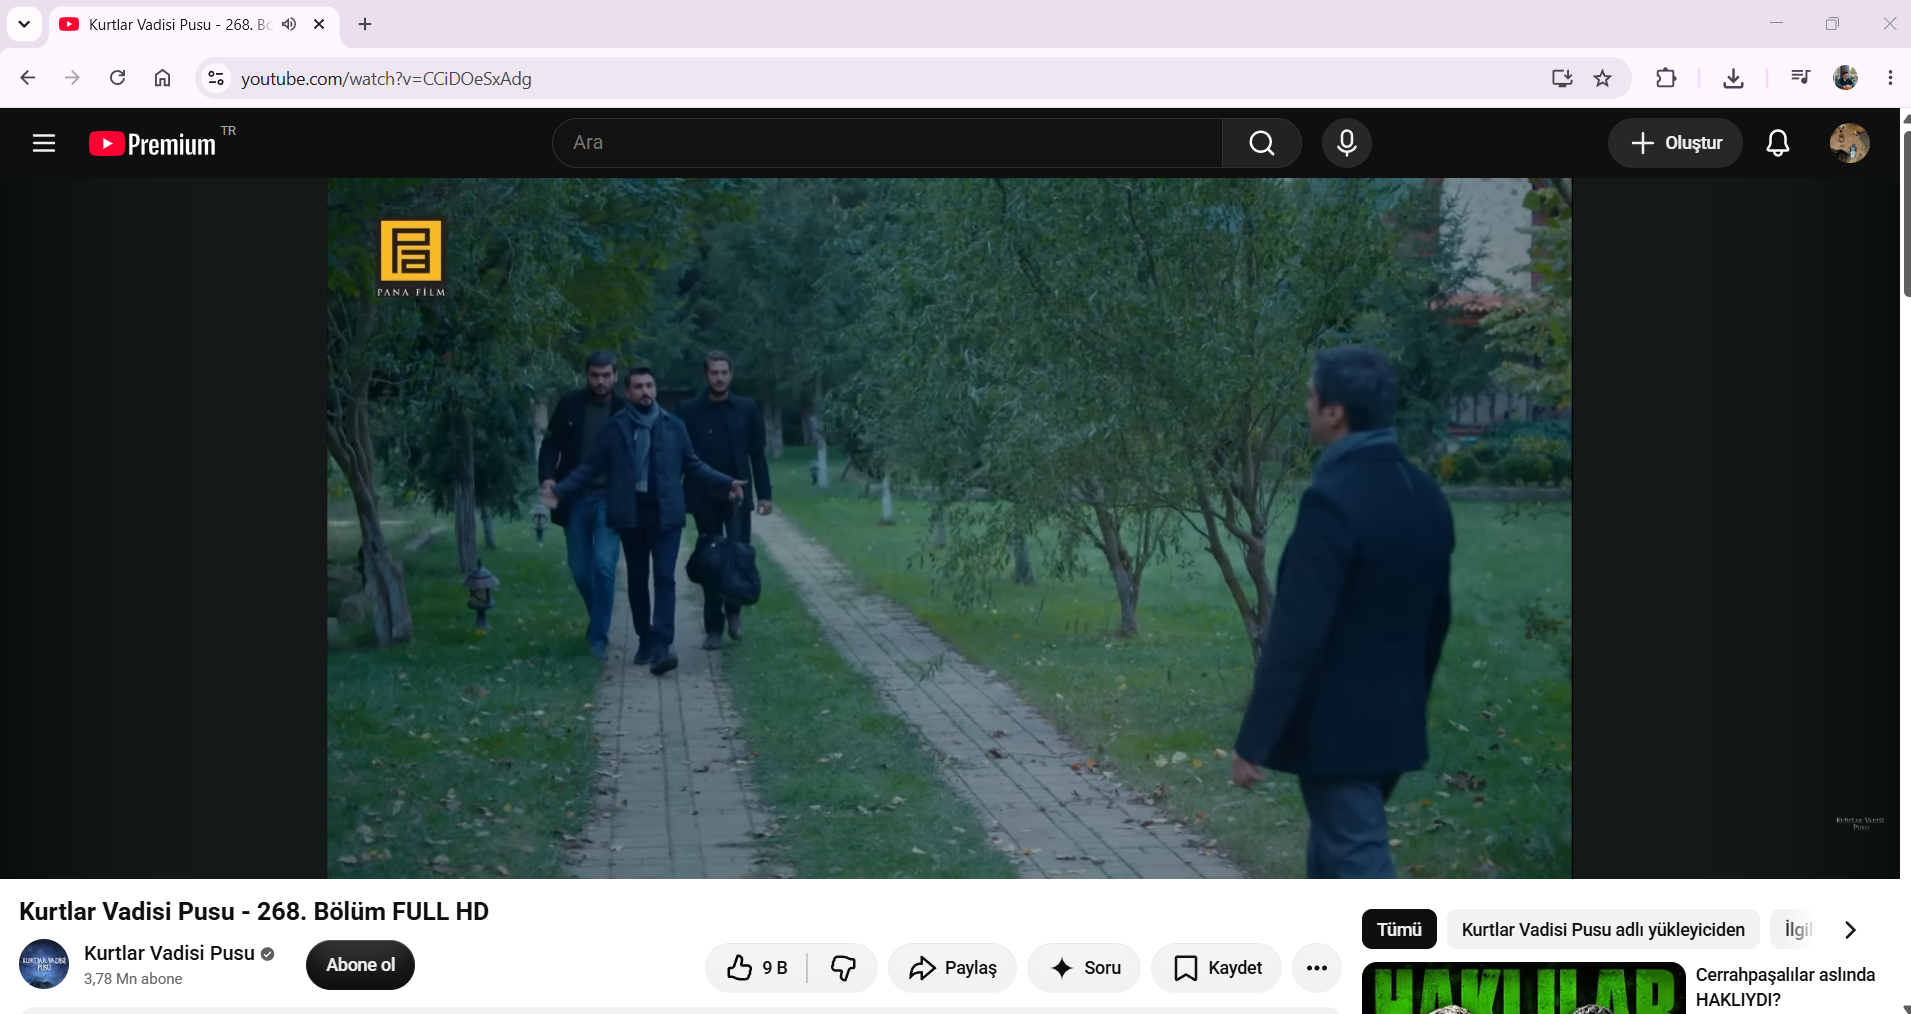Image resolution: width=1911 pixels, height=1014 pixels.
Task: Click the search magnifier button
Action: click(x=1262, y=143)
